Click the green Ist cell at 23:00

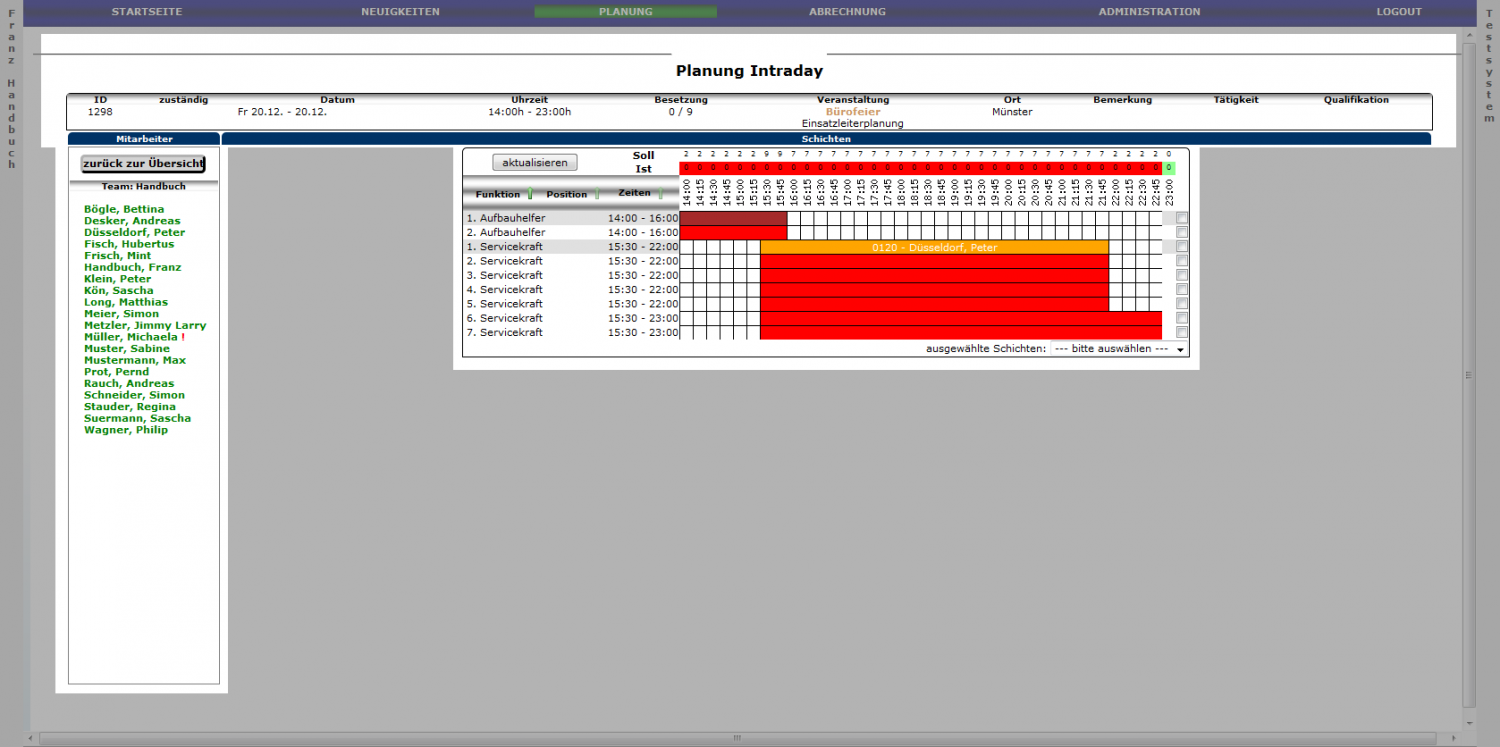(x=1169, y=168)
